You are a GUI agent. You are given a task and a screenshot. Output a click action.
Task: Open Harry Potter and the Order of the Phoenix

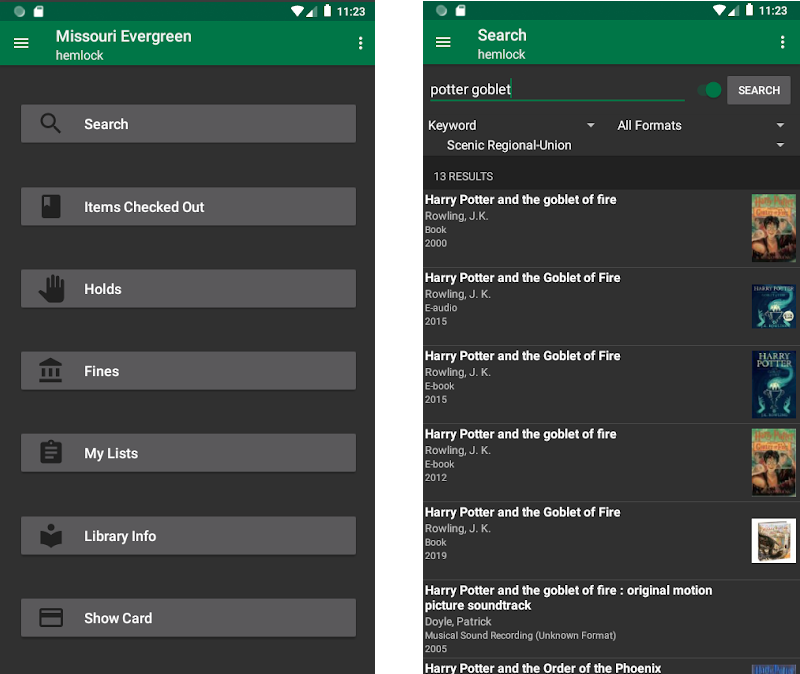coord(543,668)
